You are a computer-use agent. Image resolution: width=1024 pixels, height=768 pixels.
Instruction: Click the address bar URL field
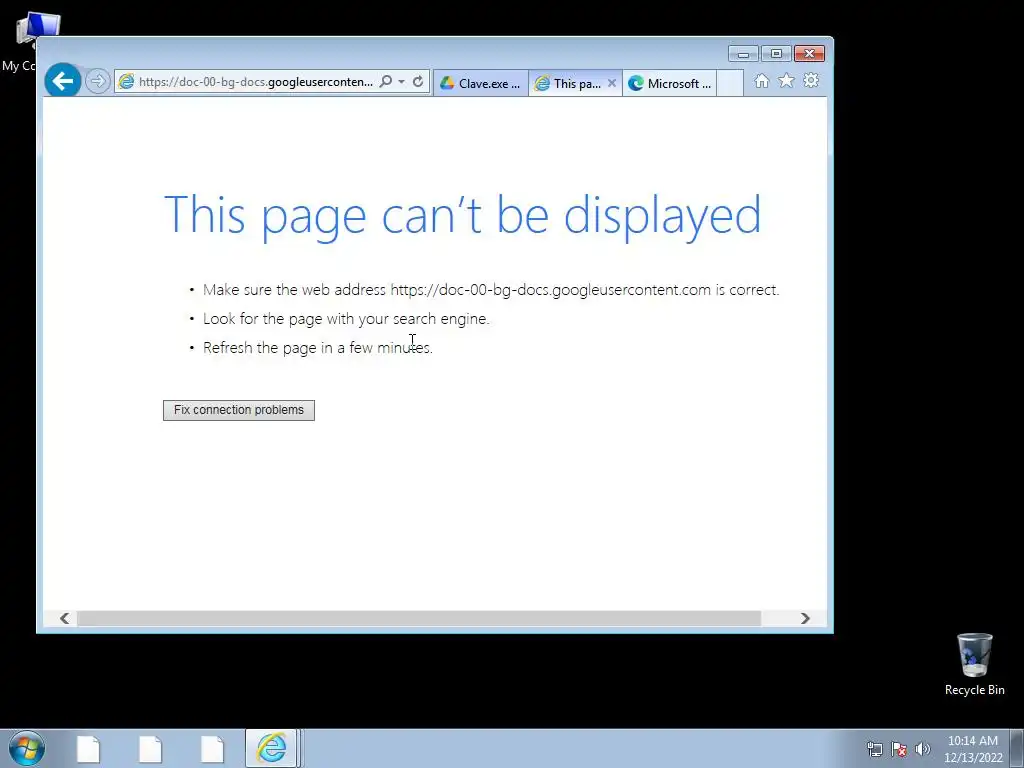tap(255, 82)
